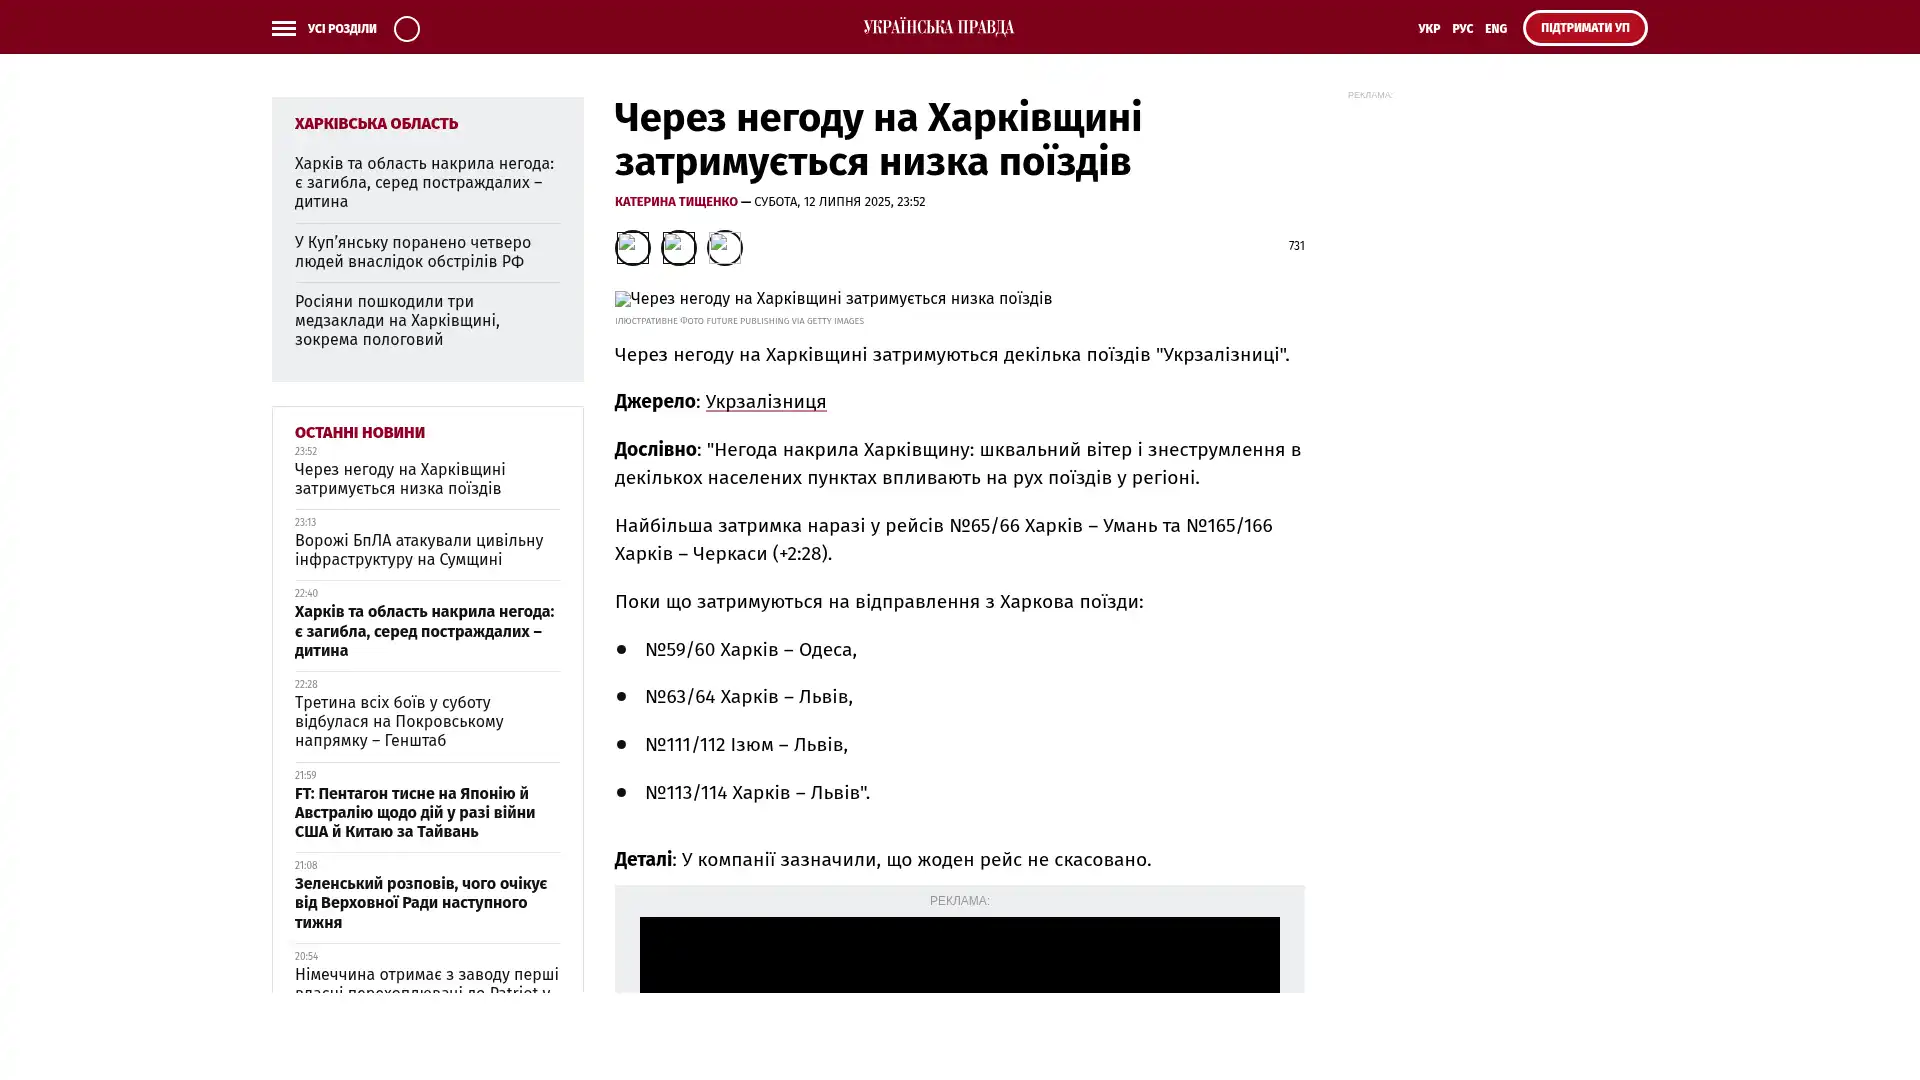Click the round search icon in the header
Screen dimensions: 1920x1080
click(406, 28)
